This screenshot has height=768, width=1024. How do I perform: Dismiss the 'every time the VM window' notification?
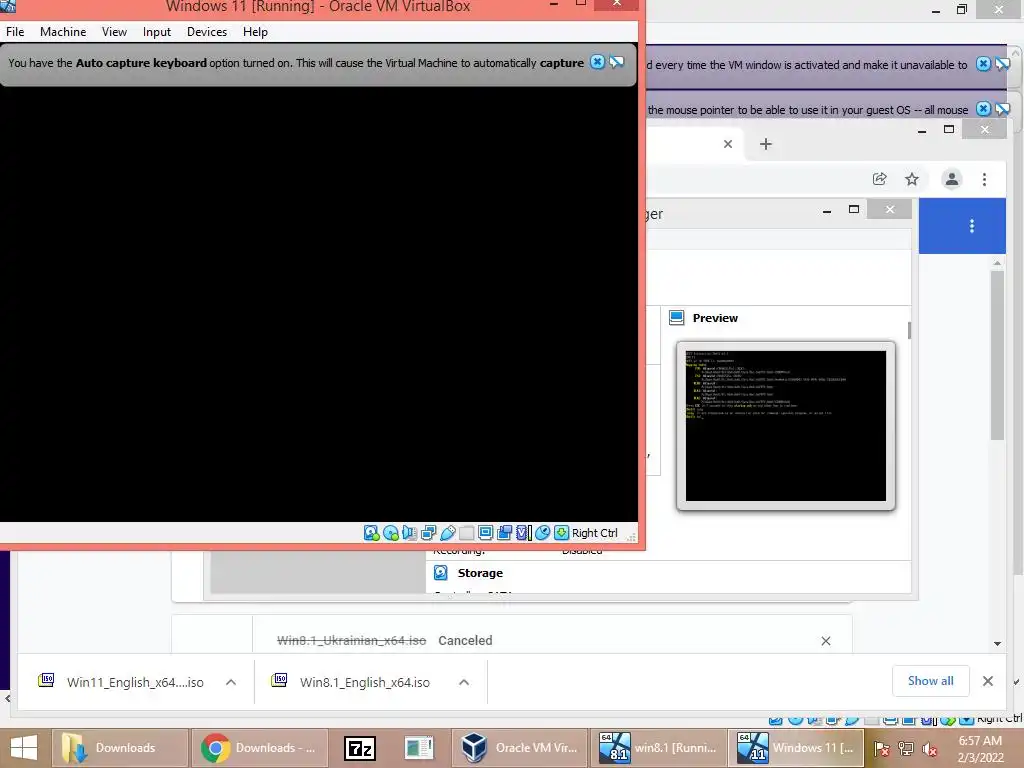[x=983, y=64]
